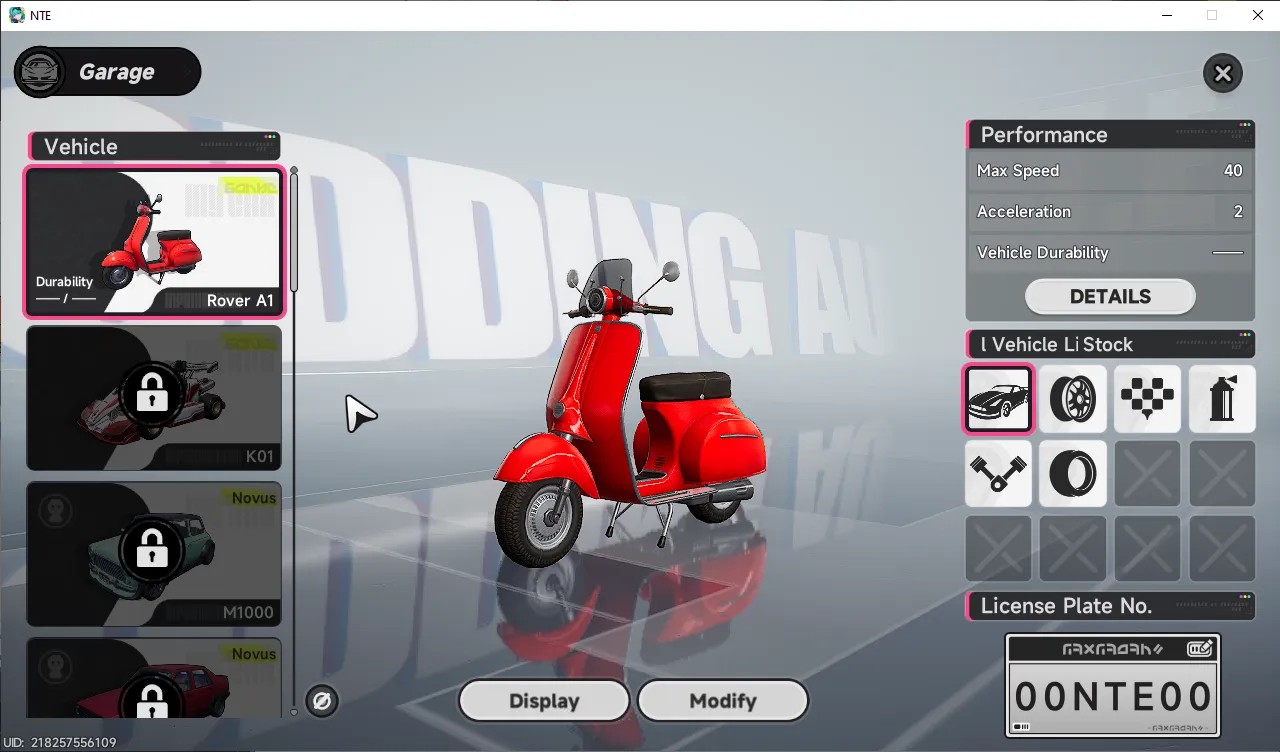Click the license plate edit icon
The image size is (1280, 752).
(x=1200, y=649)
